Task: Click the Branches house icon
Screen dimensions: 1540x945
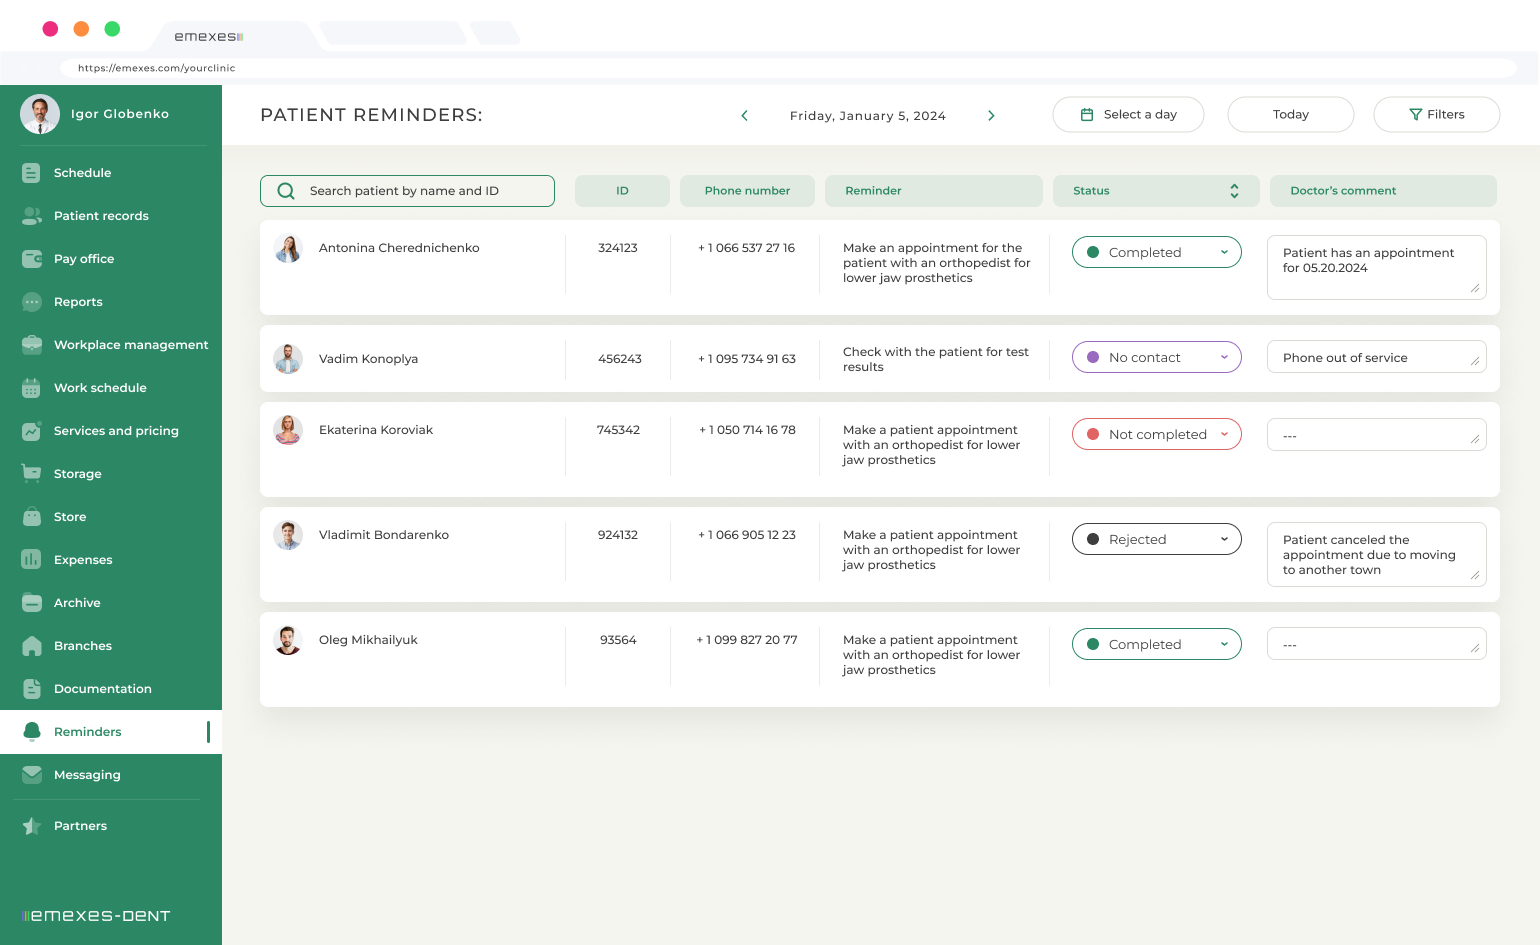Action: coord(31,646)
